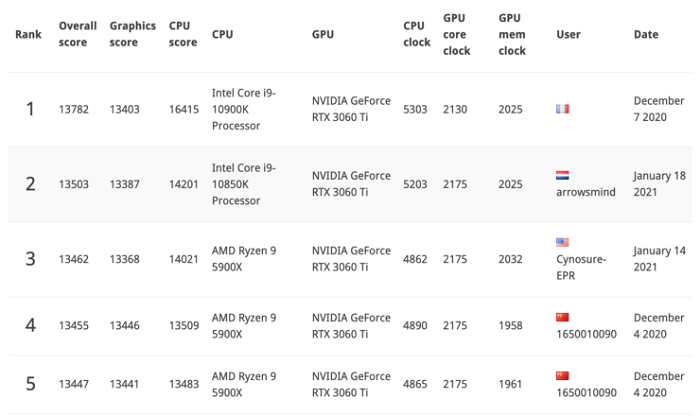
Task: Click the US flag above Cynosure-EPR
Action: [x=562, y=242]
